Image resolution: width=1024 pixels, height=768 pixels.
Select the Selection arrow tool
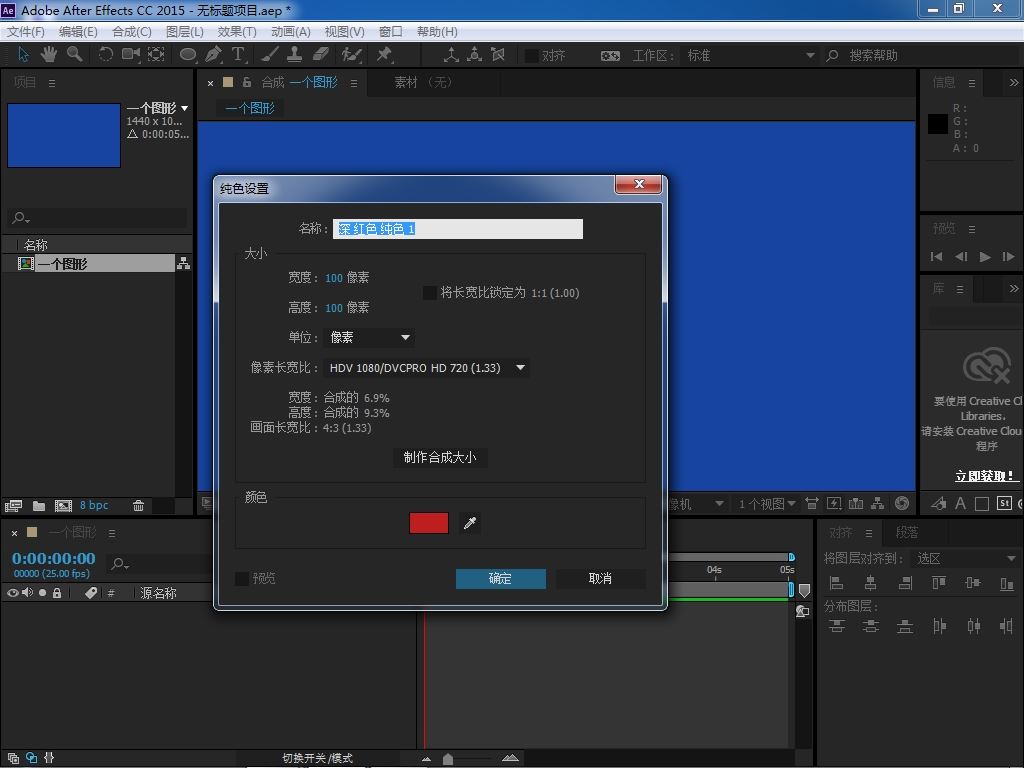pos(23,55)
